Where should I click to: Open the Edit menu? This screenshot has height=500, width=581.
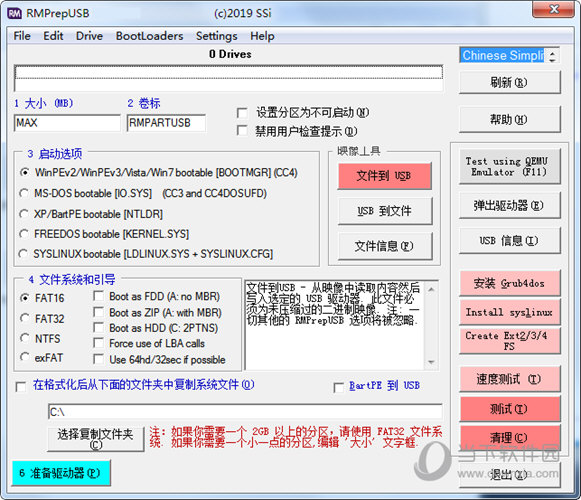[x=53, y=36]
